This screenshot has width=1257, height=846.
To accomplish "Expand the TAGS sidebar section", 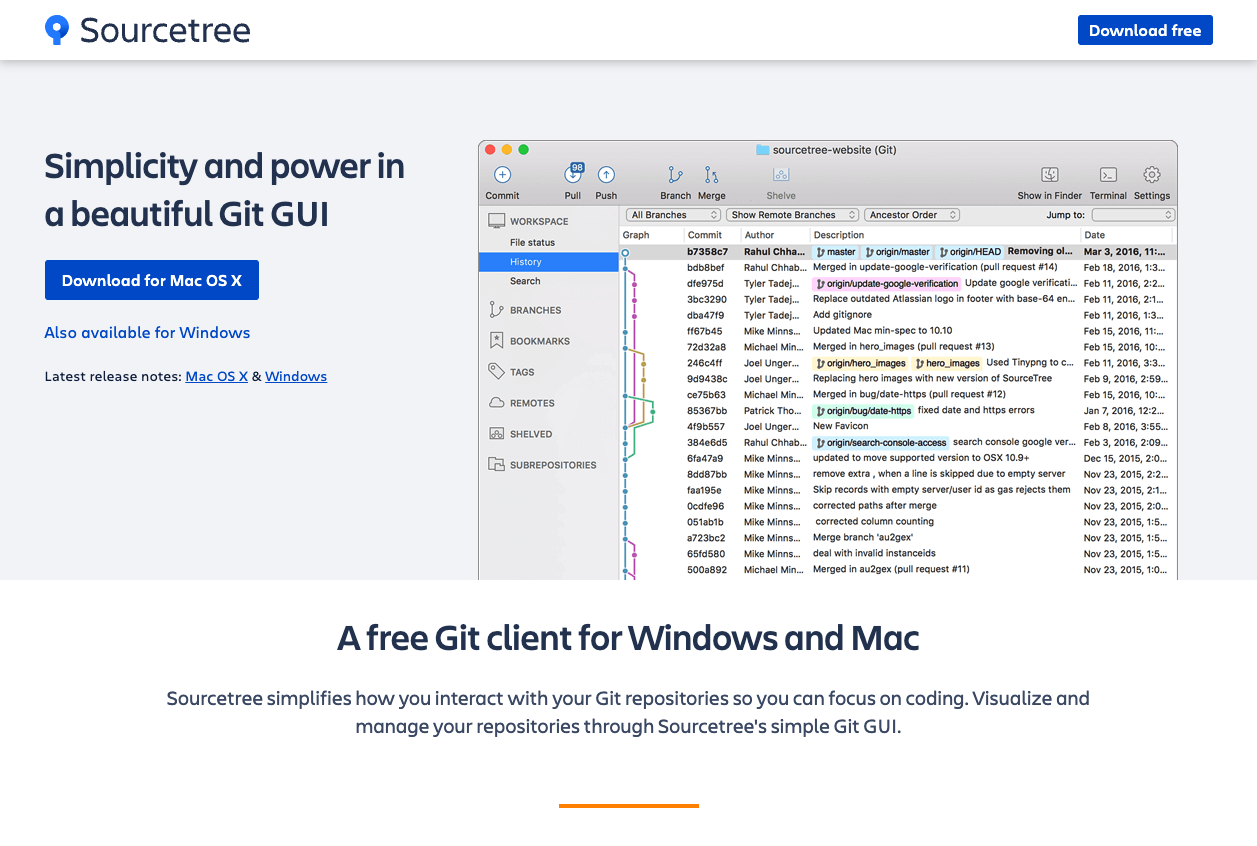I will click(522, 372).
